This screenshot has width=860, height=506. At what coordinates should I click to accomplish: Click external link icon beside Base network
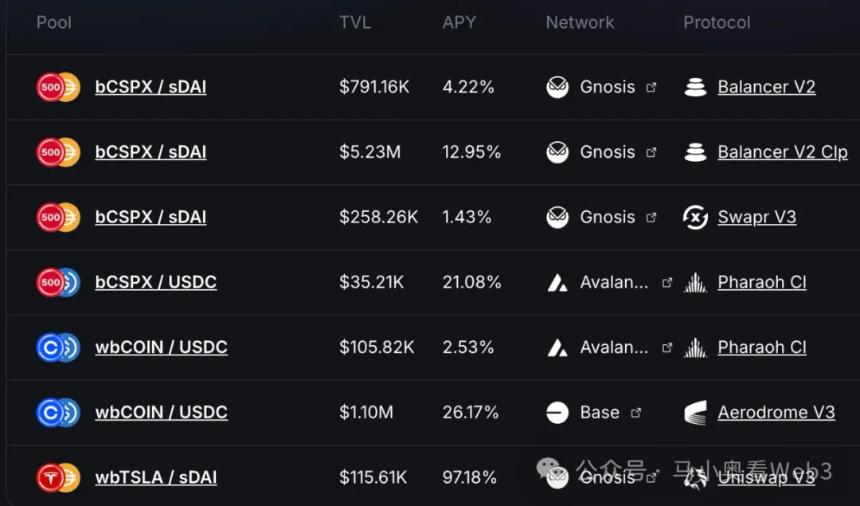point(635,412)
